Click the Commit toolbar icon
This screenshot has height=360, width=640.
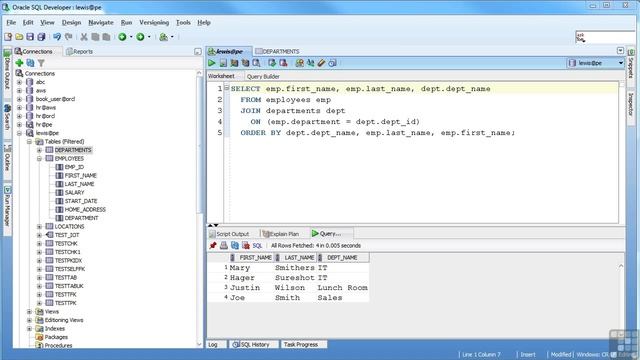coord(272,63)
